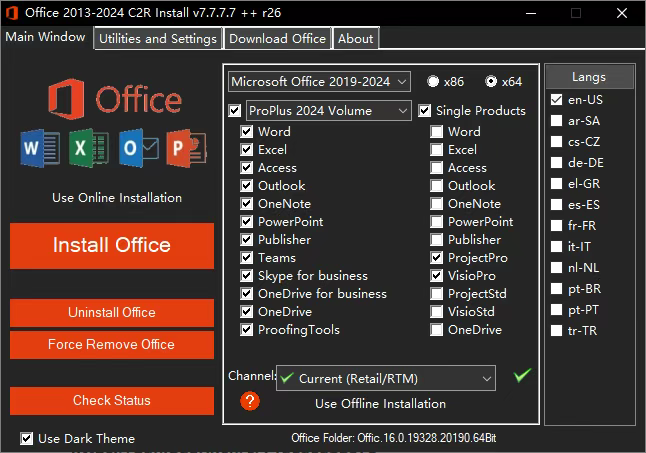This screenshot has height=453, width=646.
Task: Click the red Office logo
Action: tap(68, 101)
